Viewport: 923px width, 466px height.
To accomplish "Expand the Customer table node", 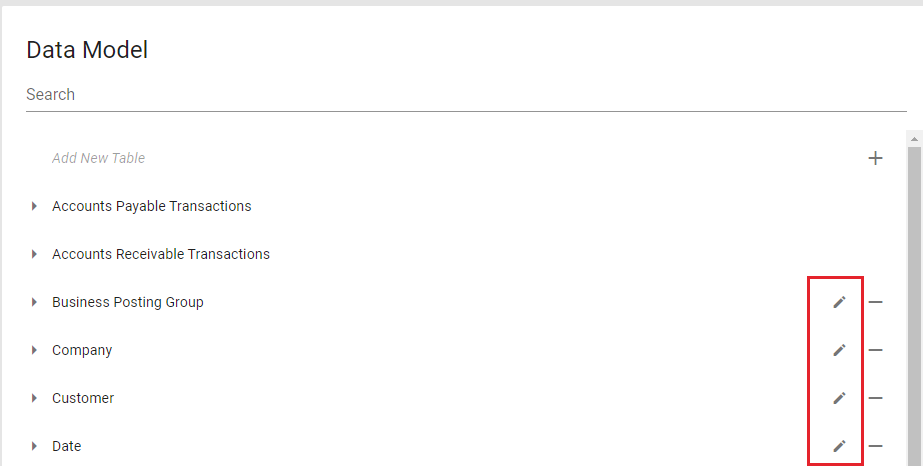I will [34, 398].
